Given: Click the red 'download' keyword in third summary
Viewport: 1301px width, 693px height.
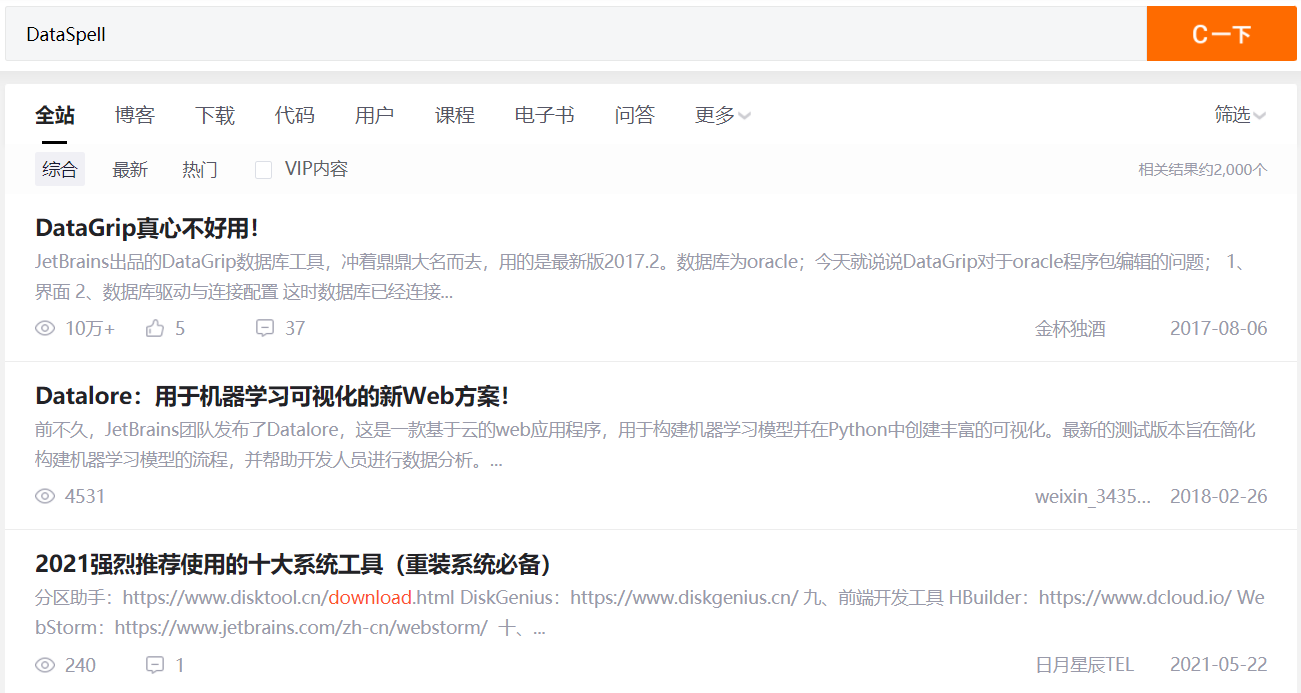Looking at the screenshot, I should [x=370, y=598].
